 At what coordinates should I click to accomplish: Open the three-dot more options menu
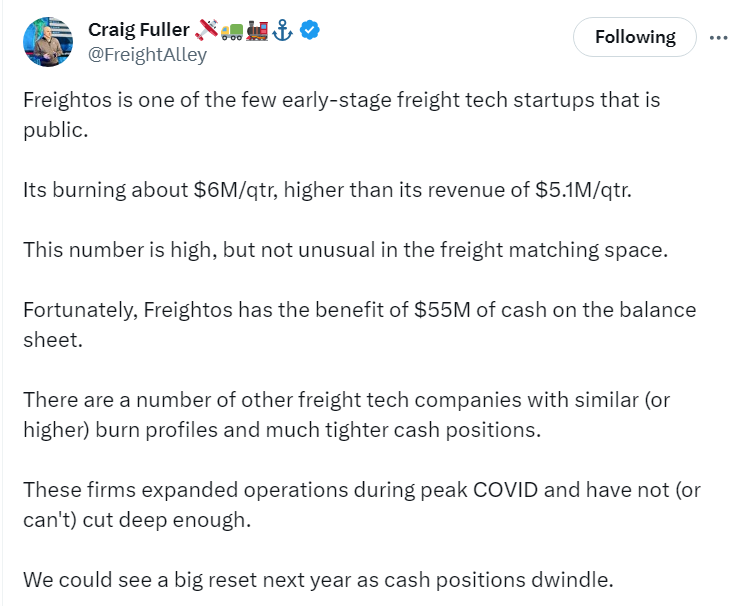718,37
